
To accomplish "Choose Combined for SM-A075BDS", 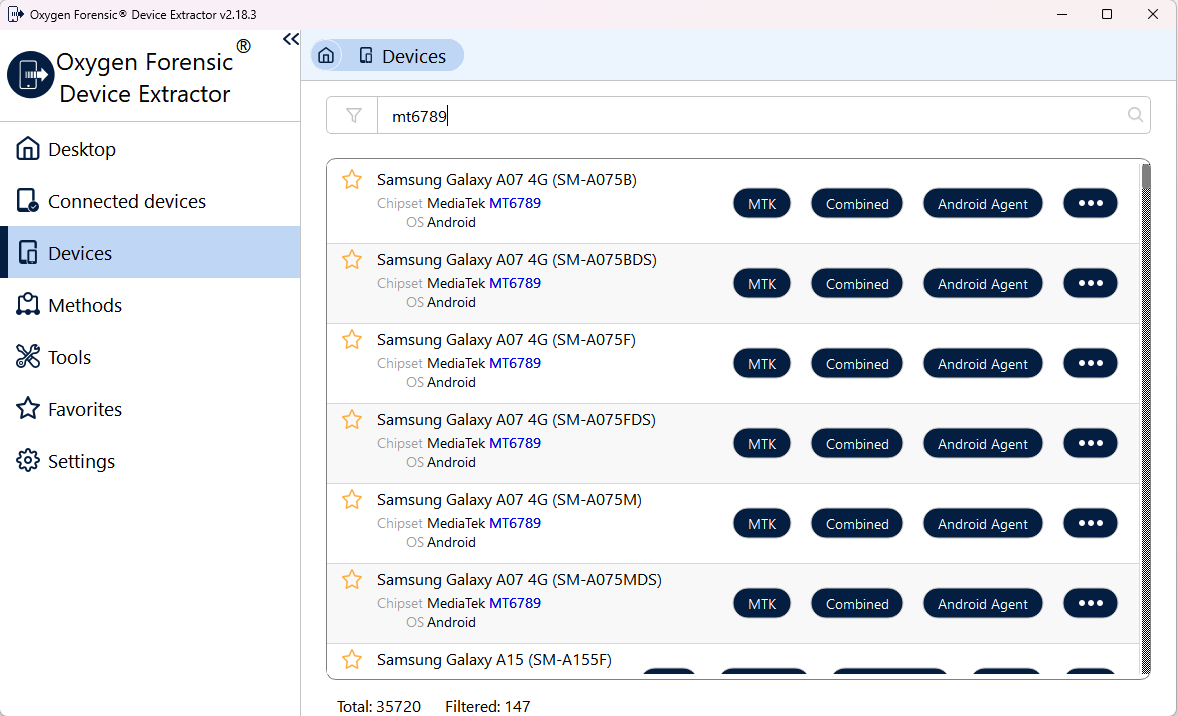I will click(856, 284).
